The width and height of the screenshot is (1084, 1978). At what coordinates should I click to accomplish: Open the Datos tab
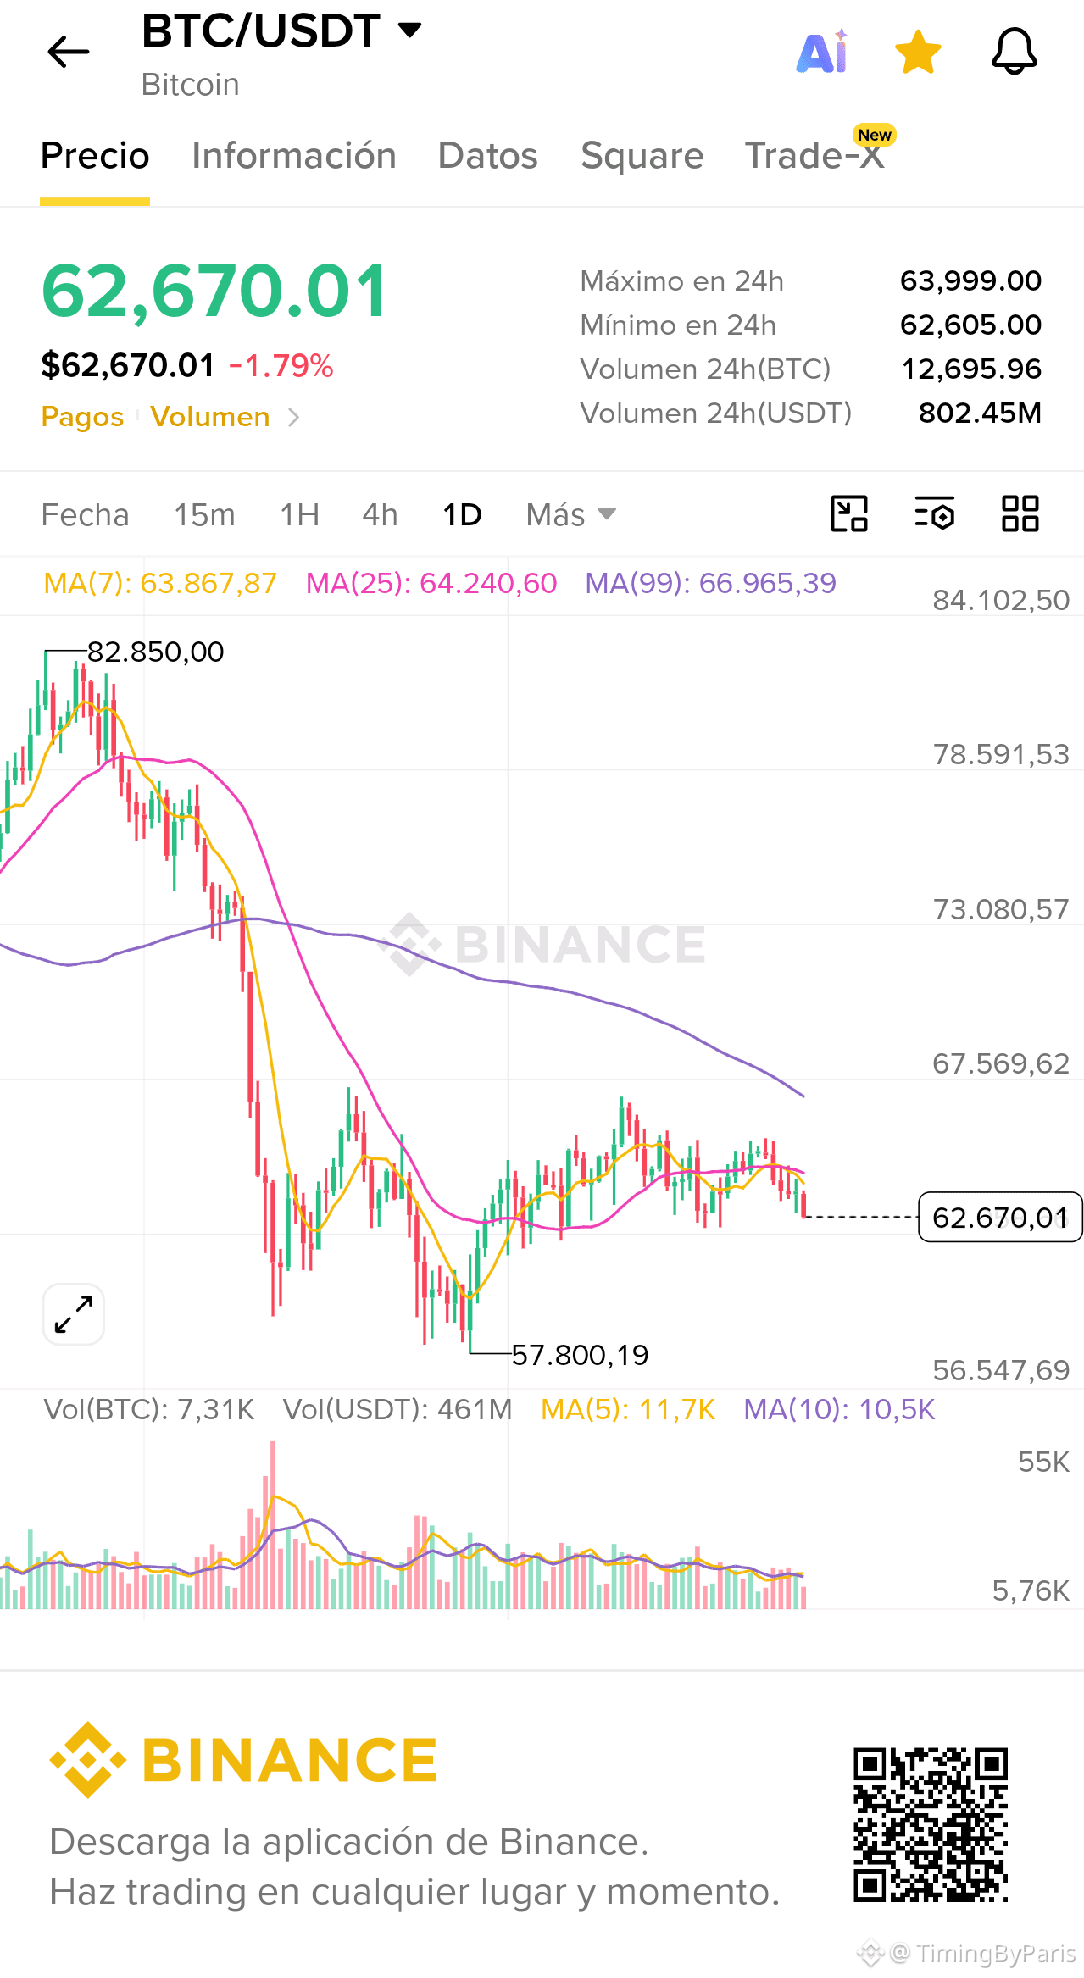[x=488, y=156]
